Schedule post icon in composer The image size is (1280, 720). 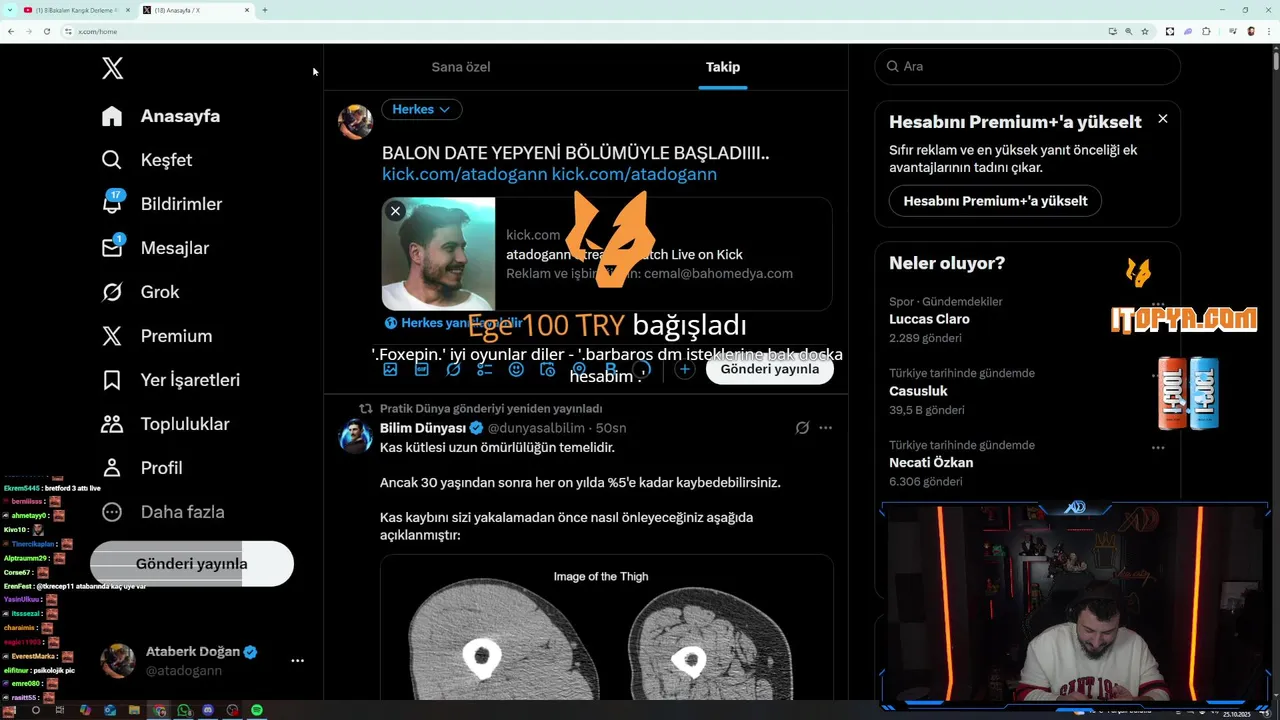(547, 369)
